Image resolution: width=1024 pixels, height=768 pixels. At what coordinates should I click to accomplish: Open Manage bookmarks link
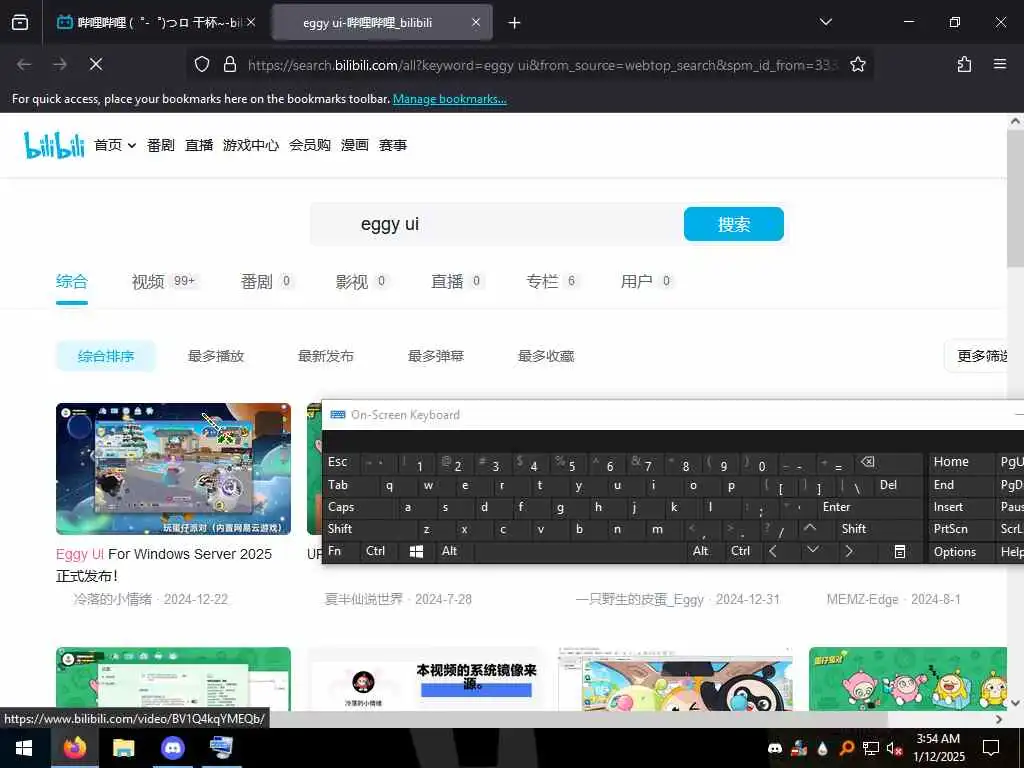449,99
